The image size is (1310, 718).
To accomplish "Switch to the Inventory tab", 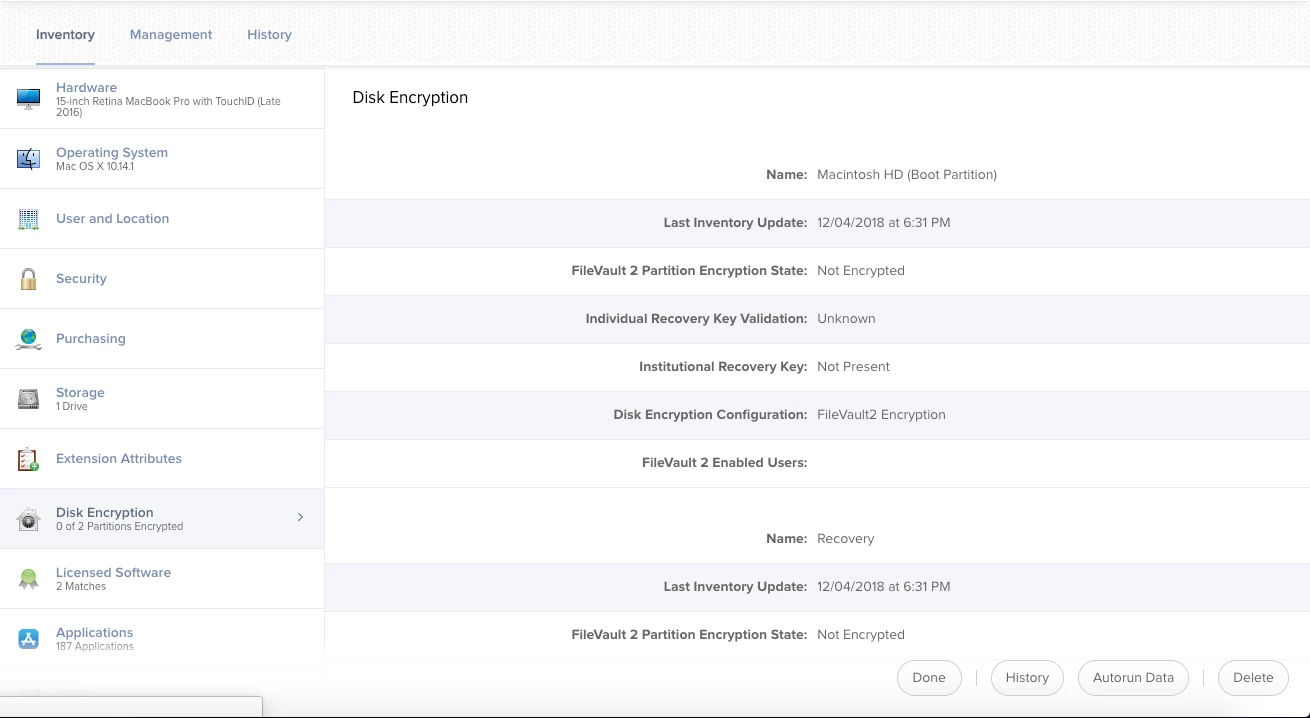I will (65, 34).
